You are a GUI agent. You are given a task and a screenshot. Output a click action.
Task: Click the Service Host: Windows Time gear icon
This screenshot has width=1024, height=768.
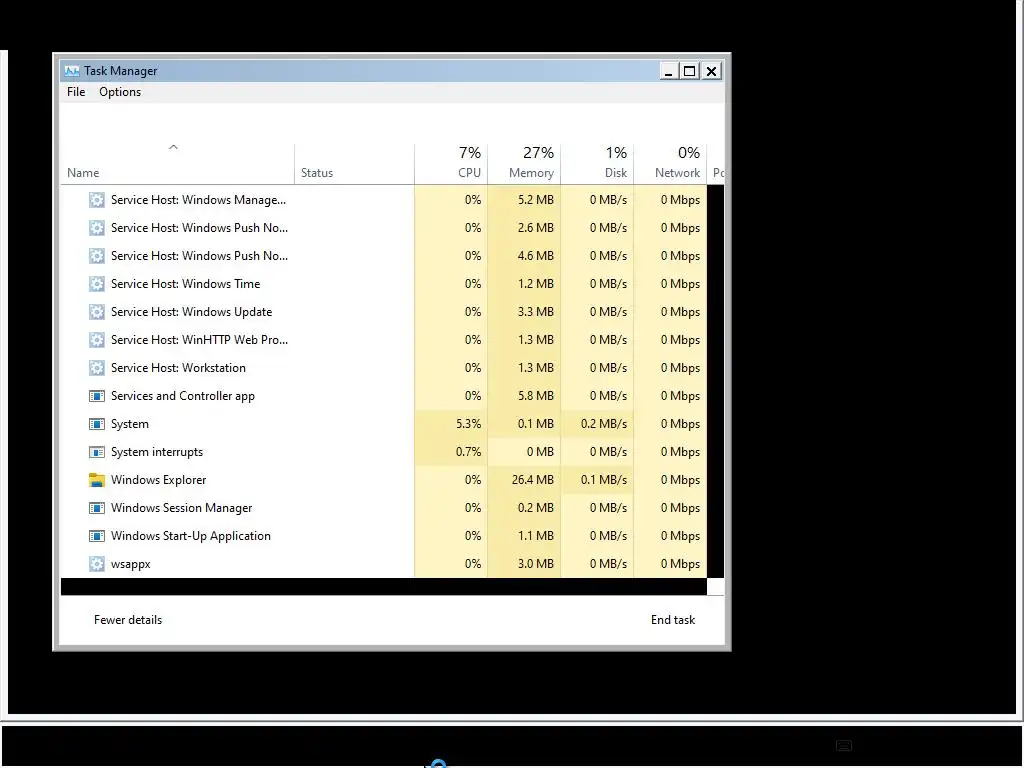pos(97,284)
